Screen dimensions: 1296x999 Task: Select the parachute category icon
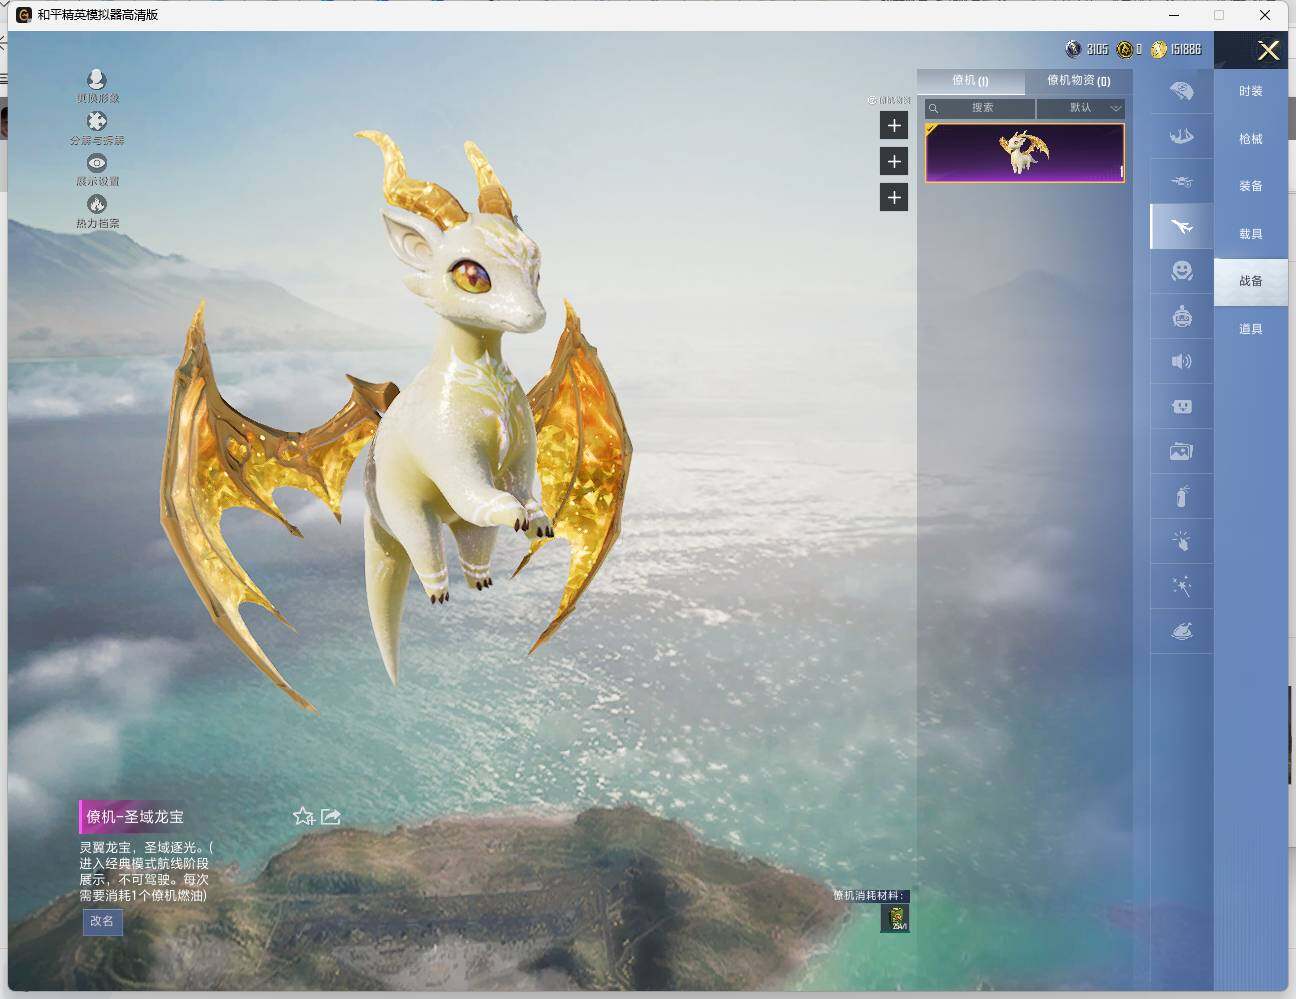click(1181, 91)
